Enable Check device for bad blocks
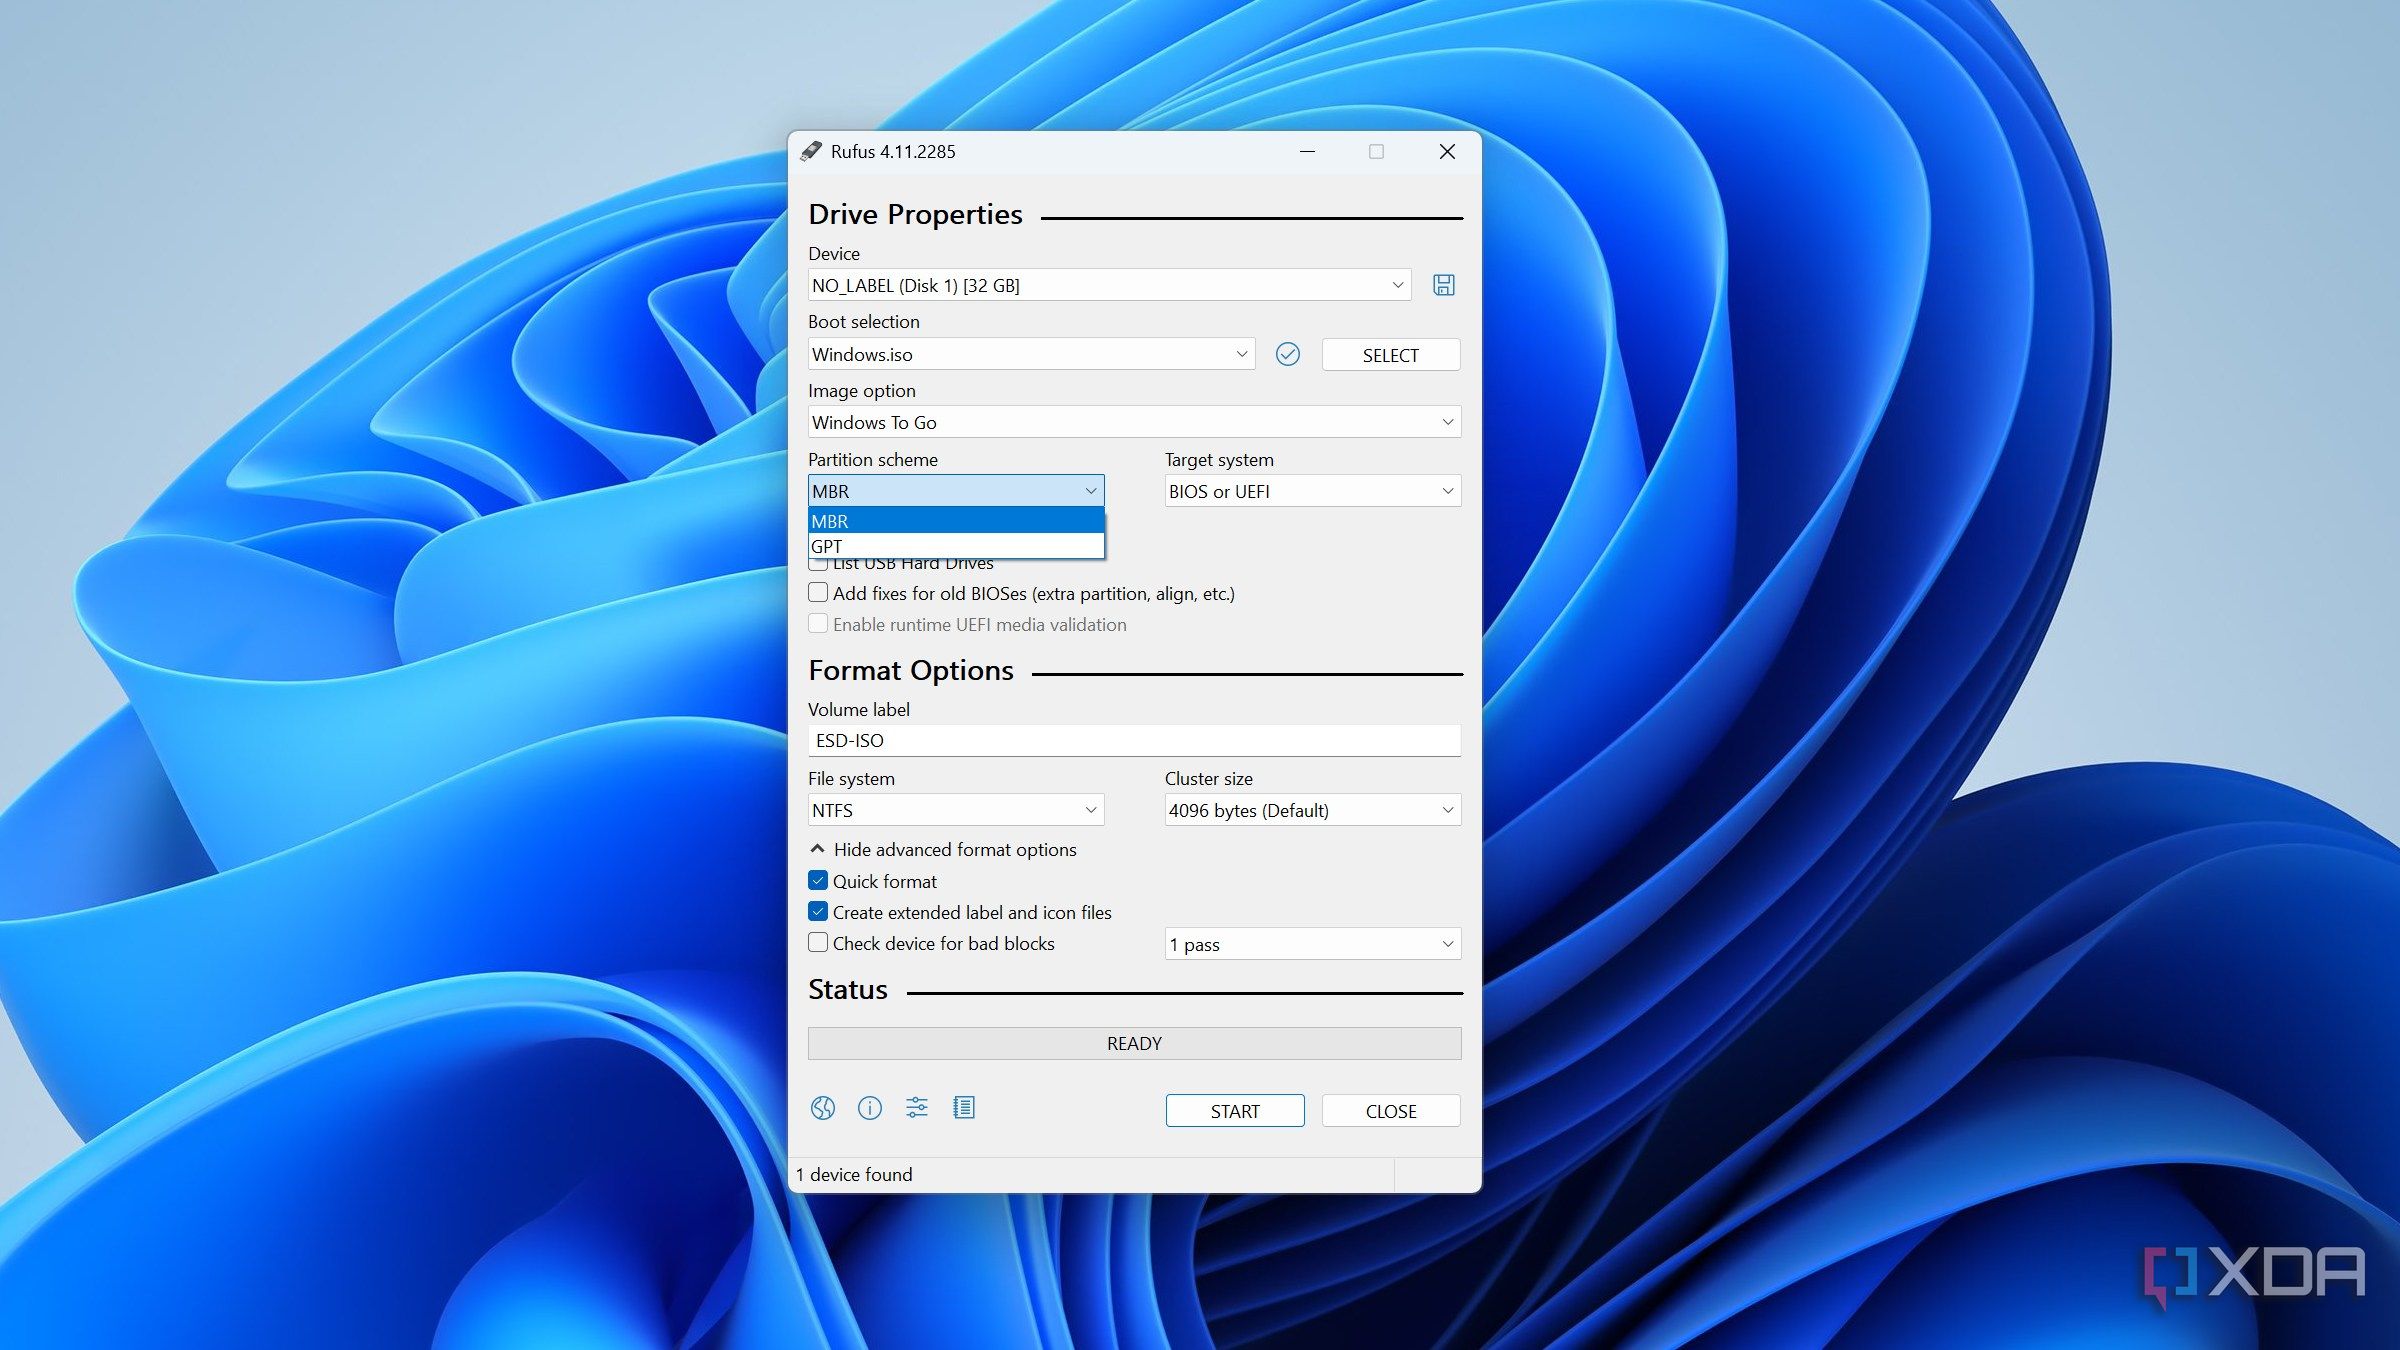 click(x=818, y=943)
